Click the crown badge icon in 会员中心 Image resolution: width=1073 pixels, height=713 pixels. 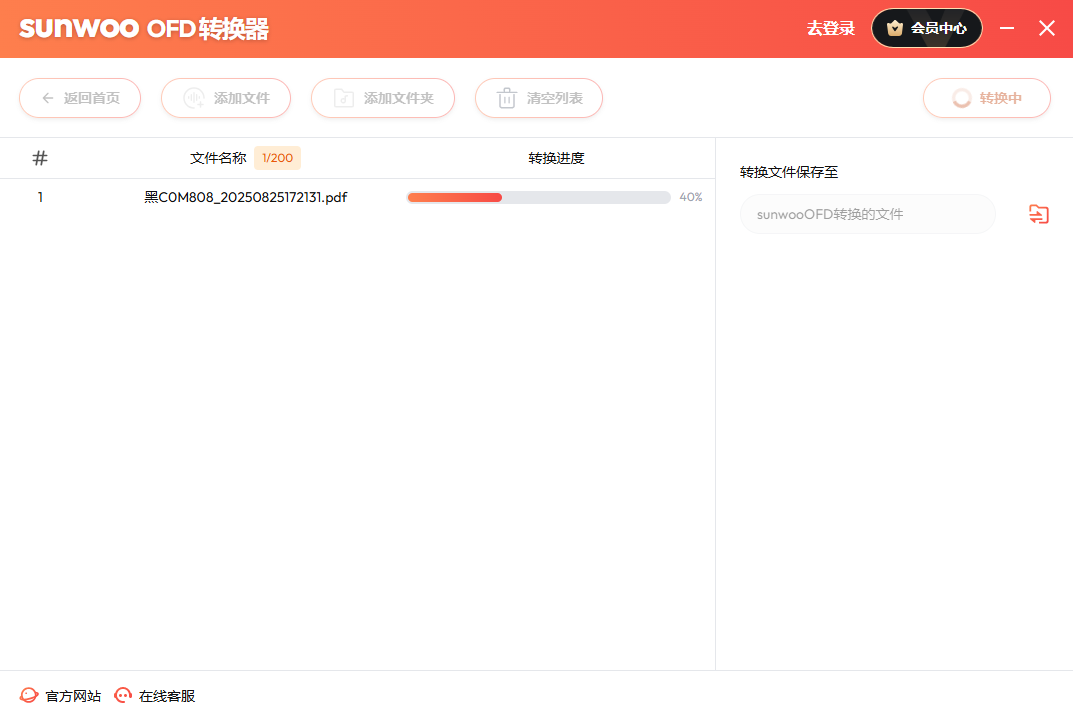tap(895, 28)
